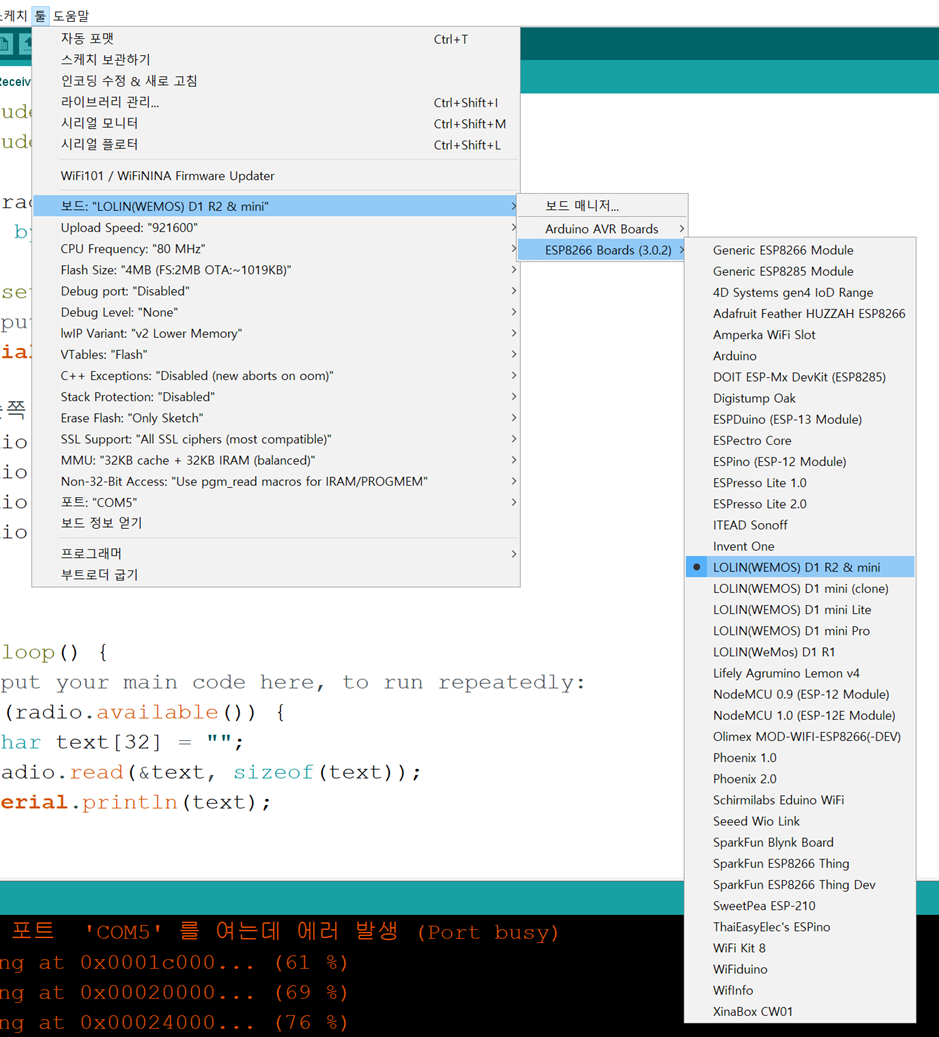
Task: Pick NodeMCU 1.0 (ESP-12E Module)
Action: [800, 716]
